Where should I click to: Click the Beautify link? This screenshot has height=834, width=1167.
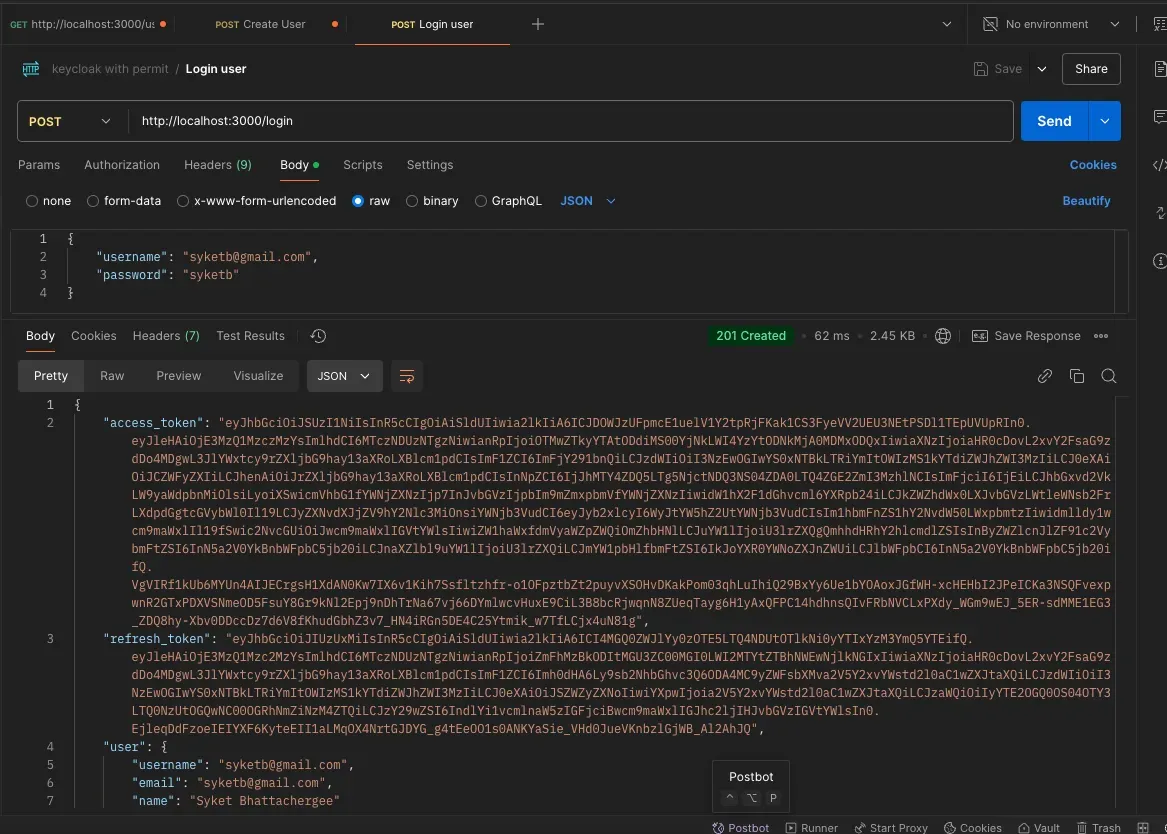[x=1086, y=201]
